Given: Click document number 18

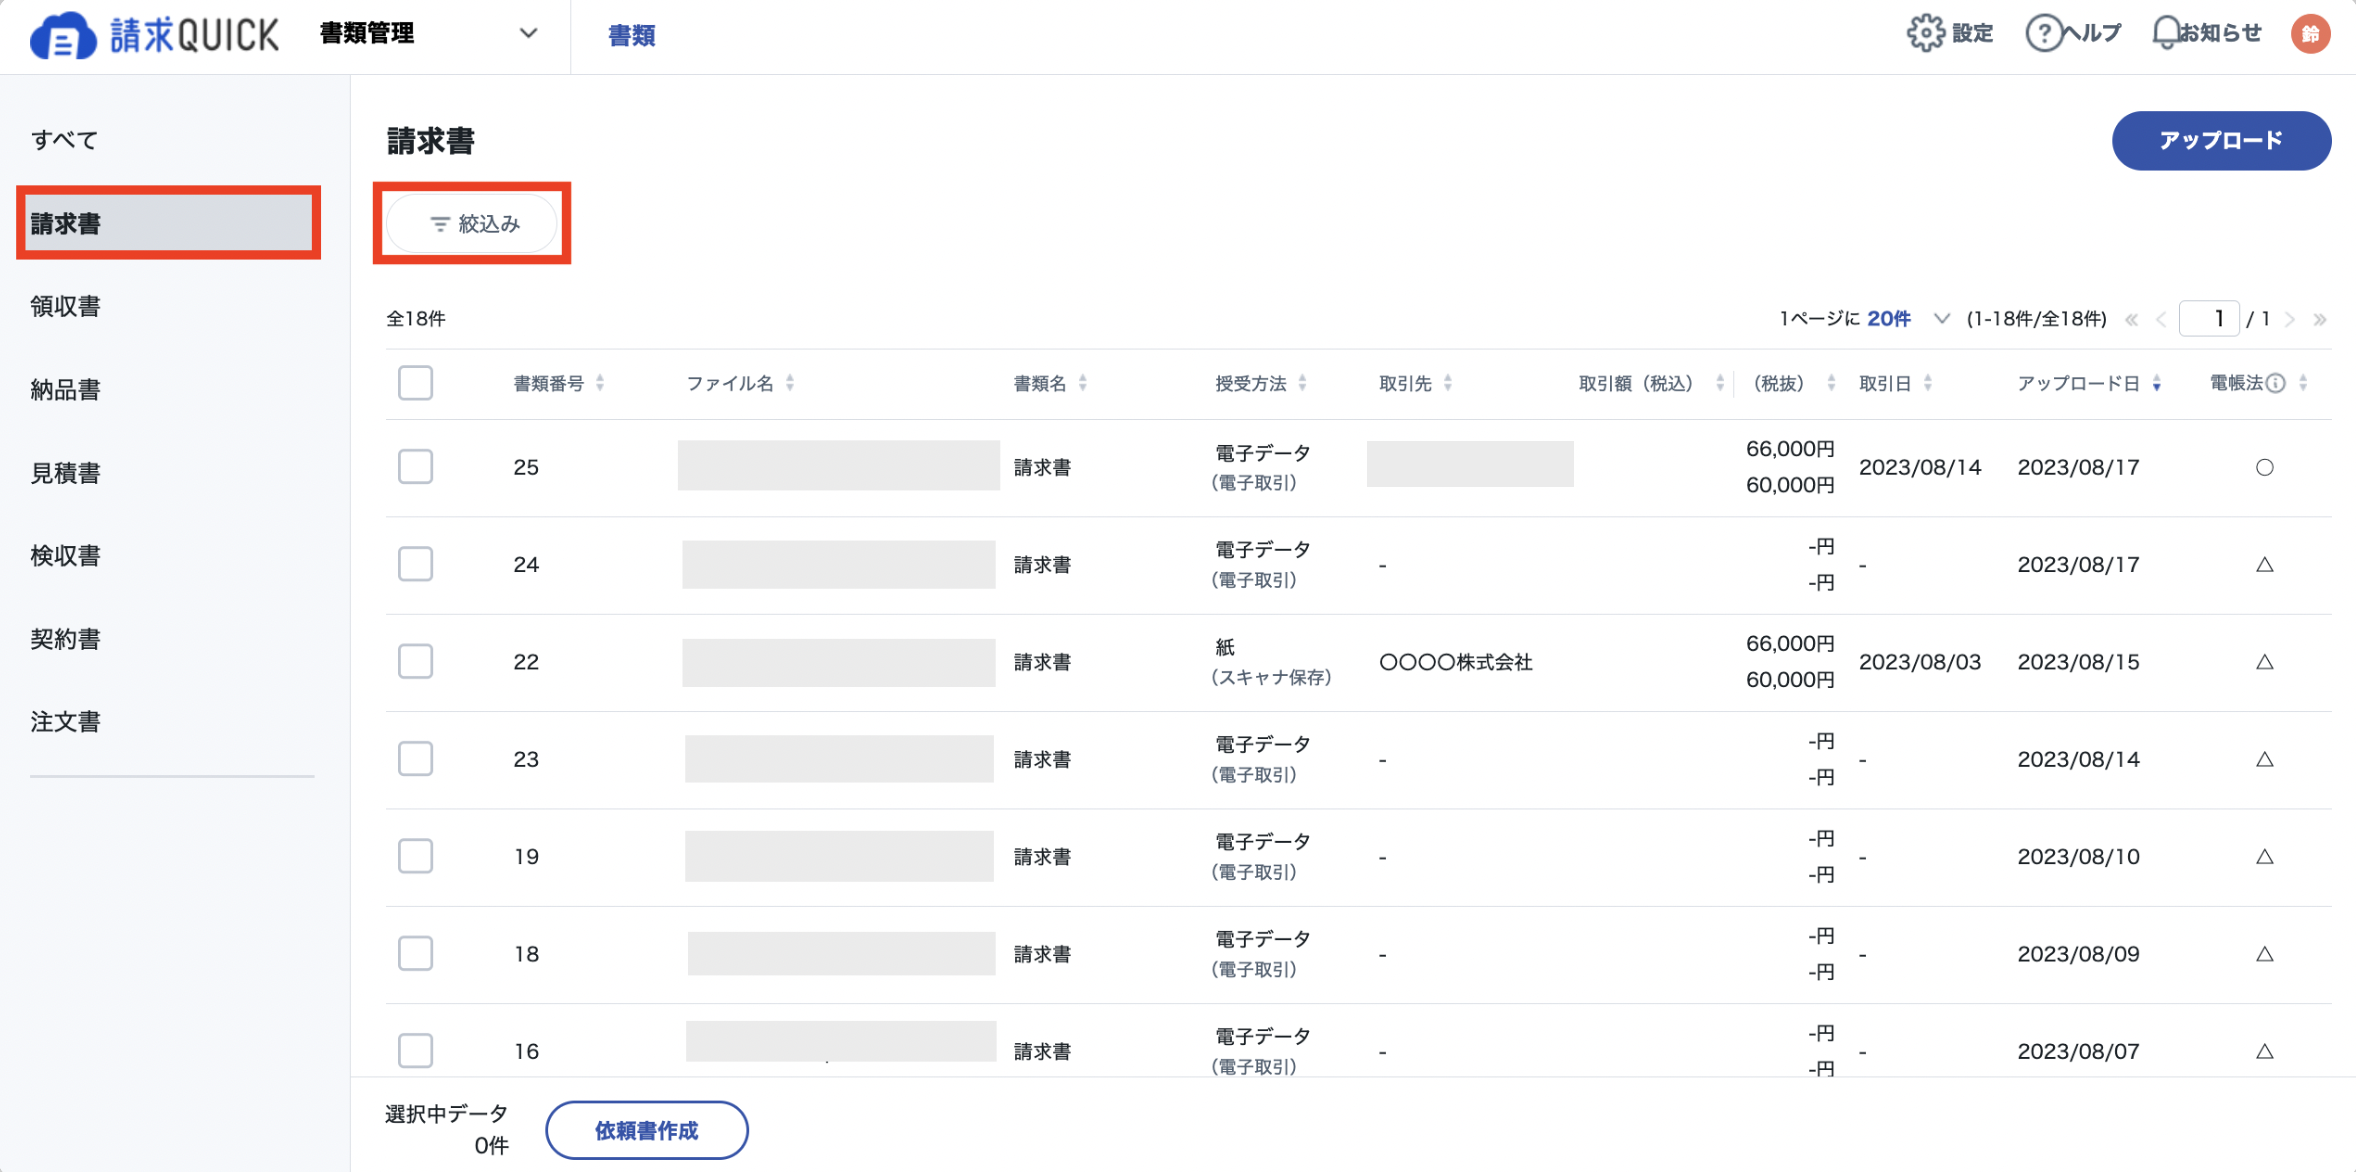Looking at the screenshot, I should (526, 954).
